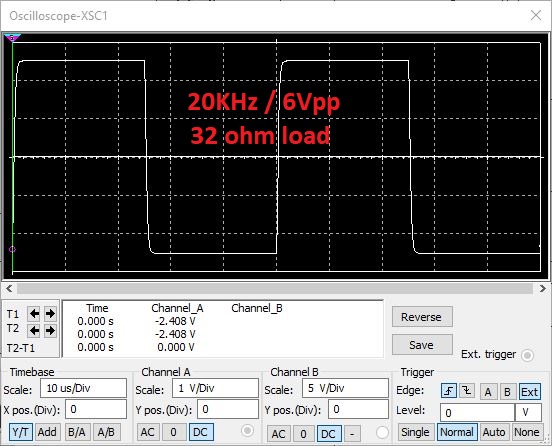The width and height of the screenshot is (552, 446).
Task: Open trigger Level unit V dropdown
Action: click(x=528, y=412)
